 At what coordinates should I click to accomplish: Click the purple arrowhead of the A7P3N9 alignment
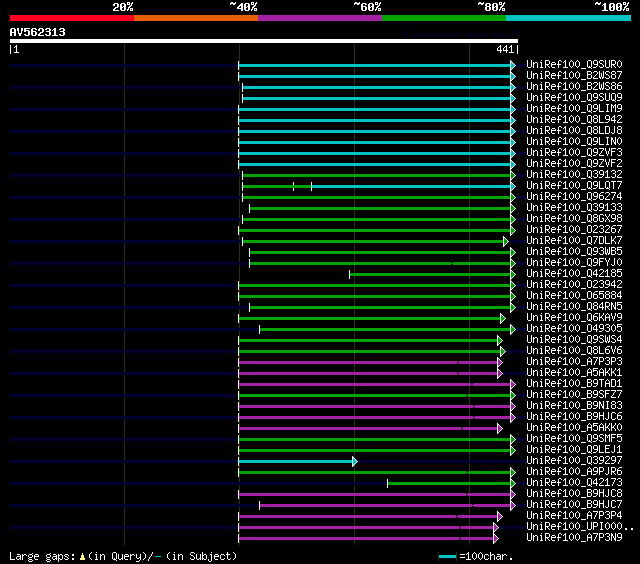pos(496,539)
